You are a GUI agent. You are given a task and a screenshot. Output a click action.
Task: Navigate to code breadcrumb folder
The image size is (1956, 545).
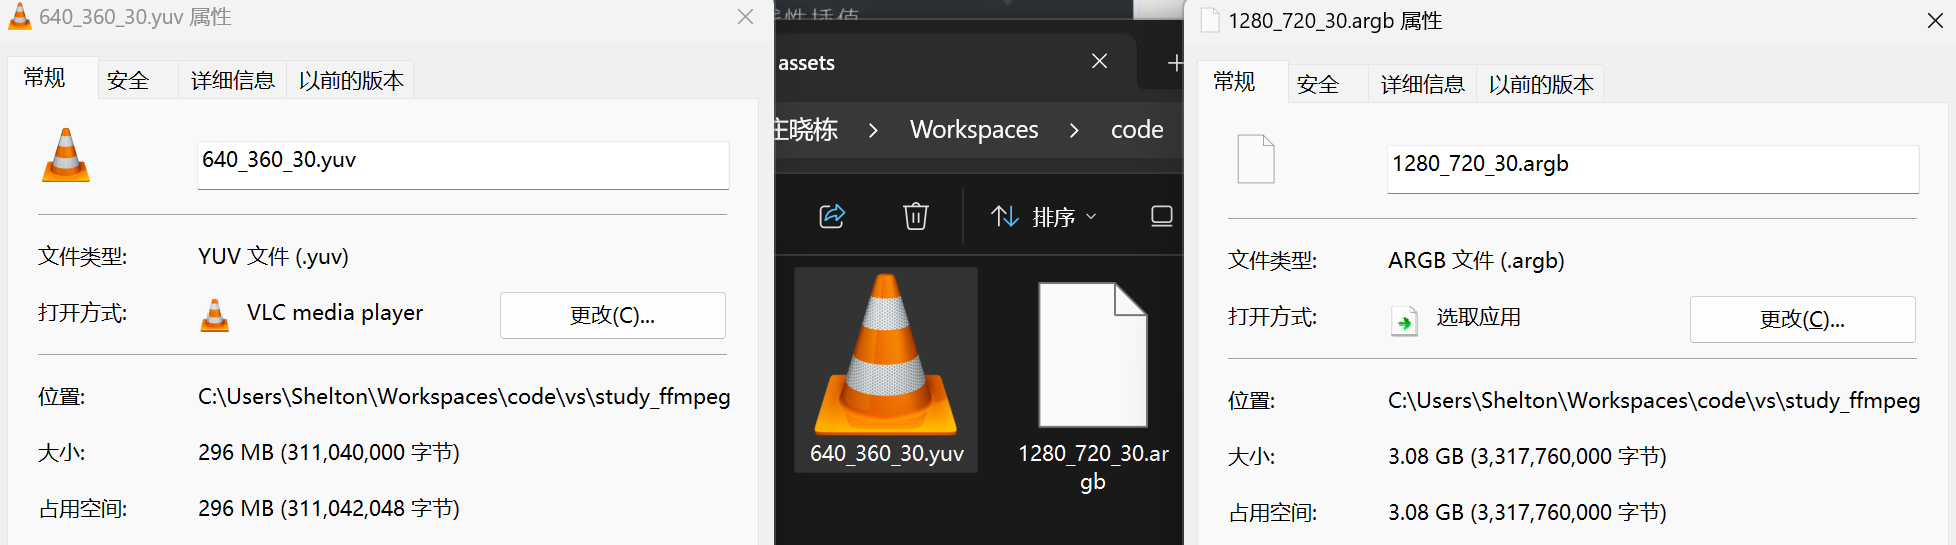tap(1137, 130)
